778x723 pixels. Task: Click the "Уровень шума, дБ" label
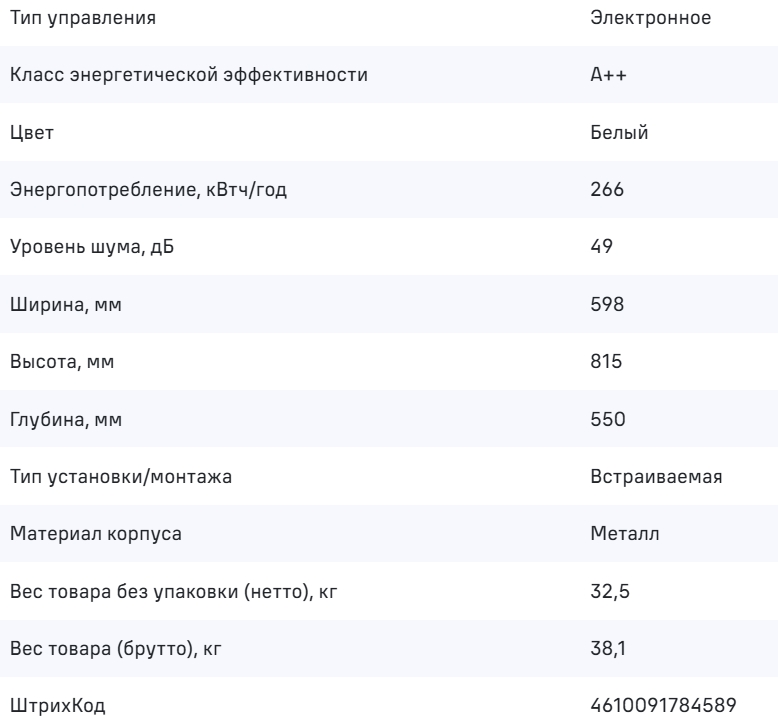[95, 247]
